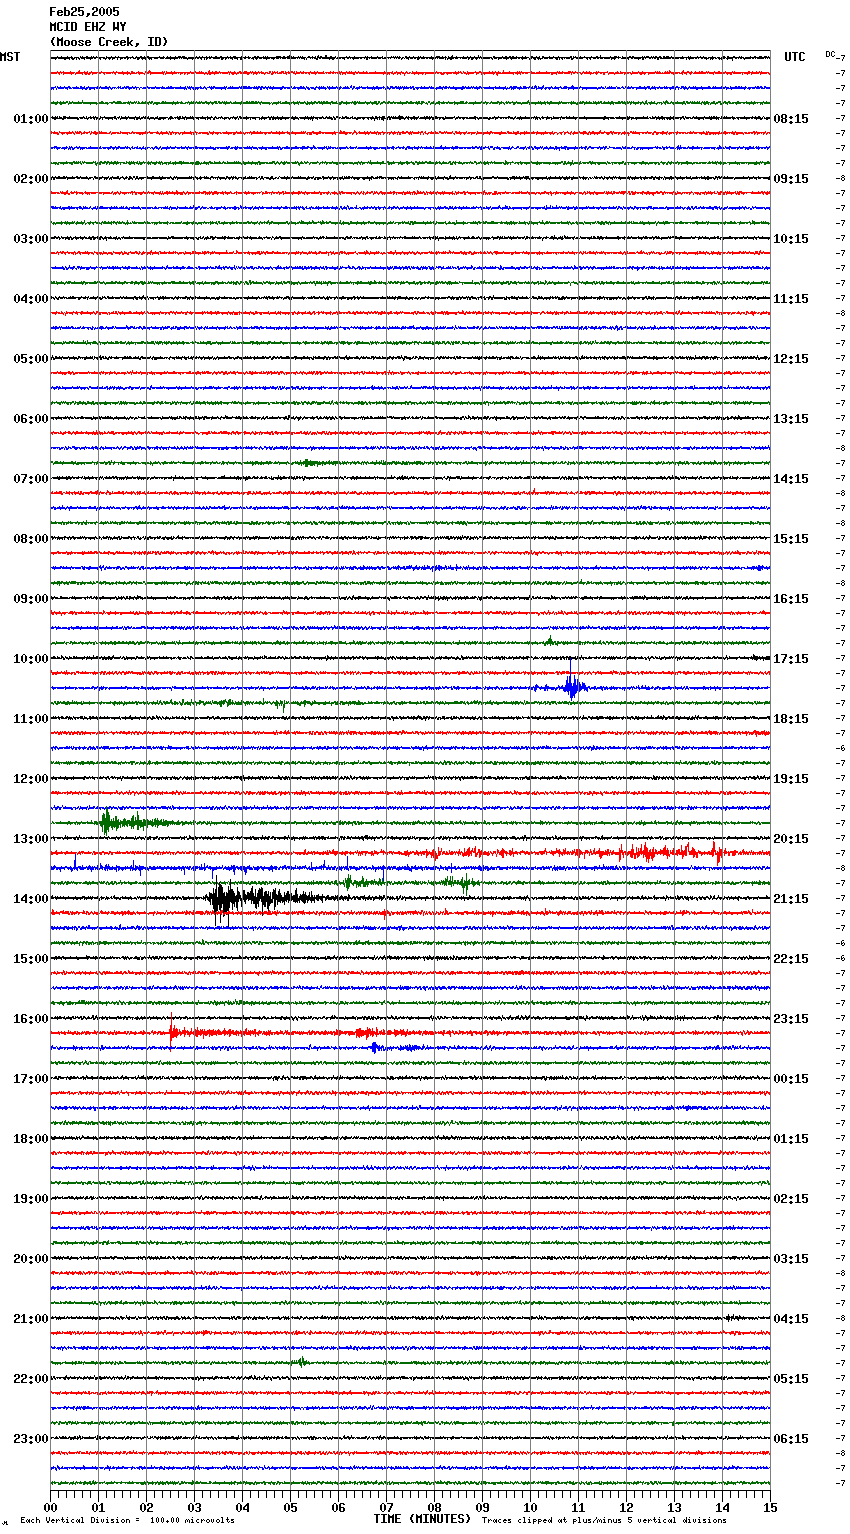Click minute tick "11" on bottom axis
850x1534 pixels.
[x=579, y=1507]
